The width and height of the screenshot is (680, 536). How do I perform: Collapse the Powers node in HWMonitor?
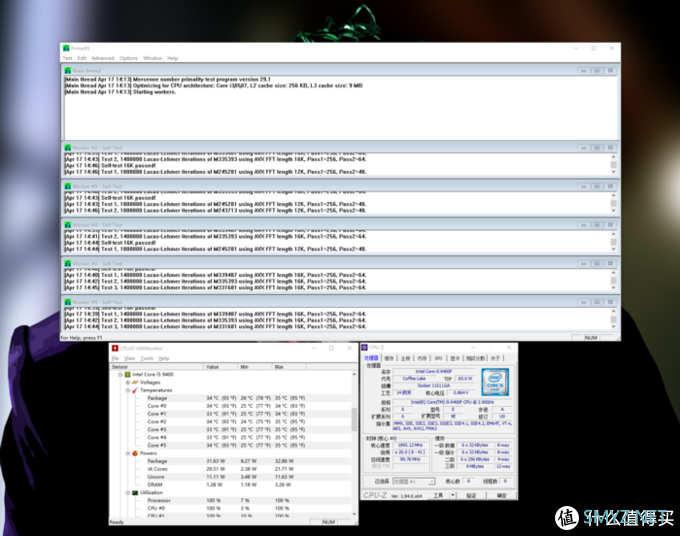tap(128, 453)
